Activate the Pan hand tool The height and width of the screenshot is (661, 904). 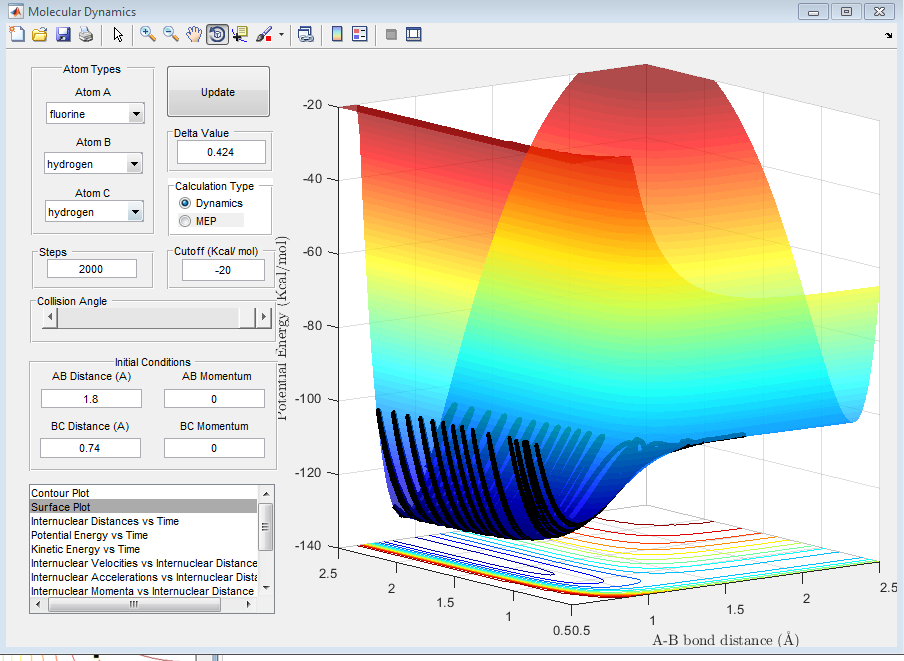tap(194, 35)
